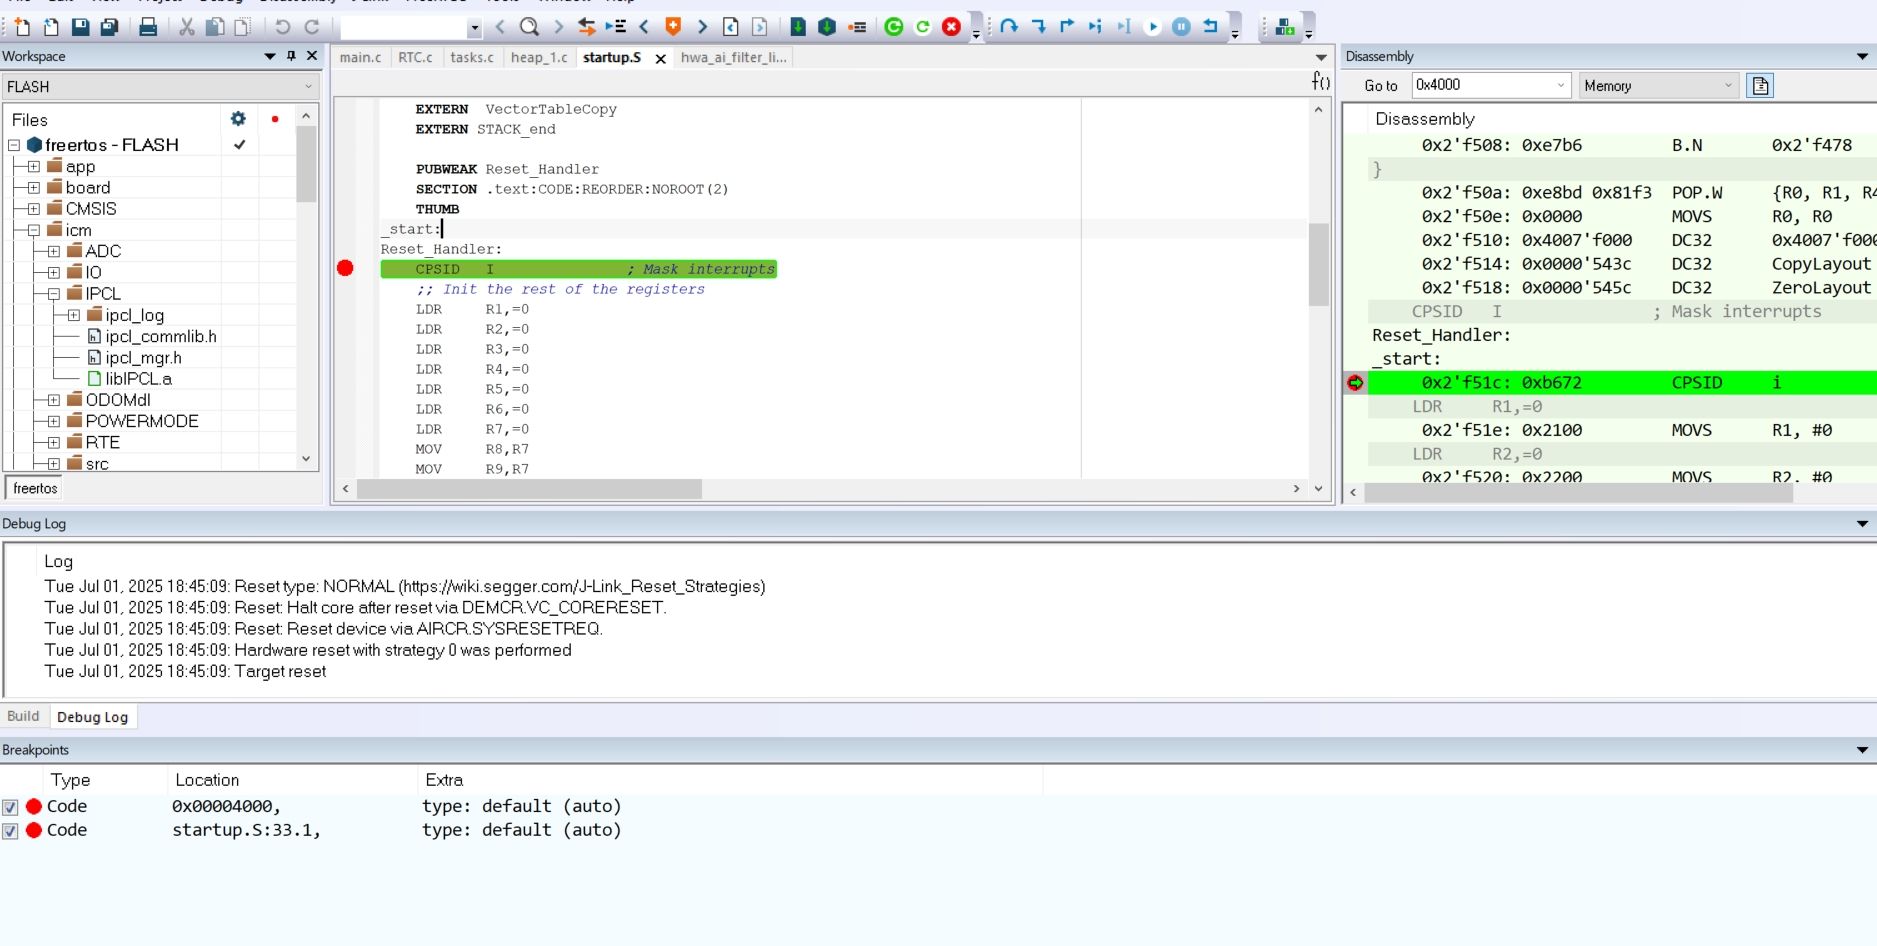The height and width of the screenshot is (946, 1877).
Task: Switch to the hwa_ai_filter_li... tab
Action: [734, 57]
